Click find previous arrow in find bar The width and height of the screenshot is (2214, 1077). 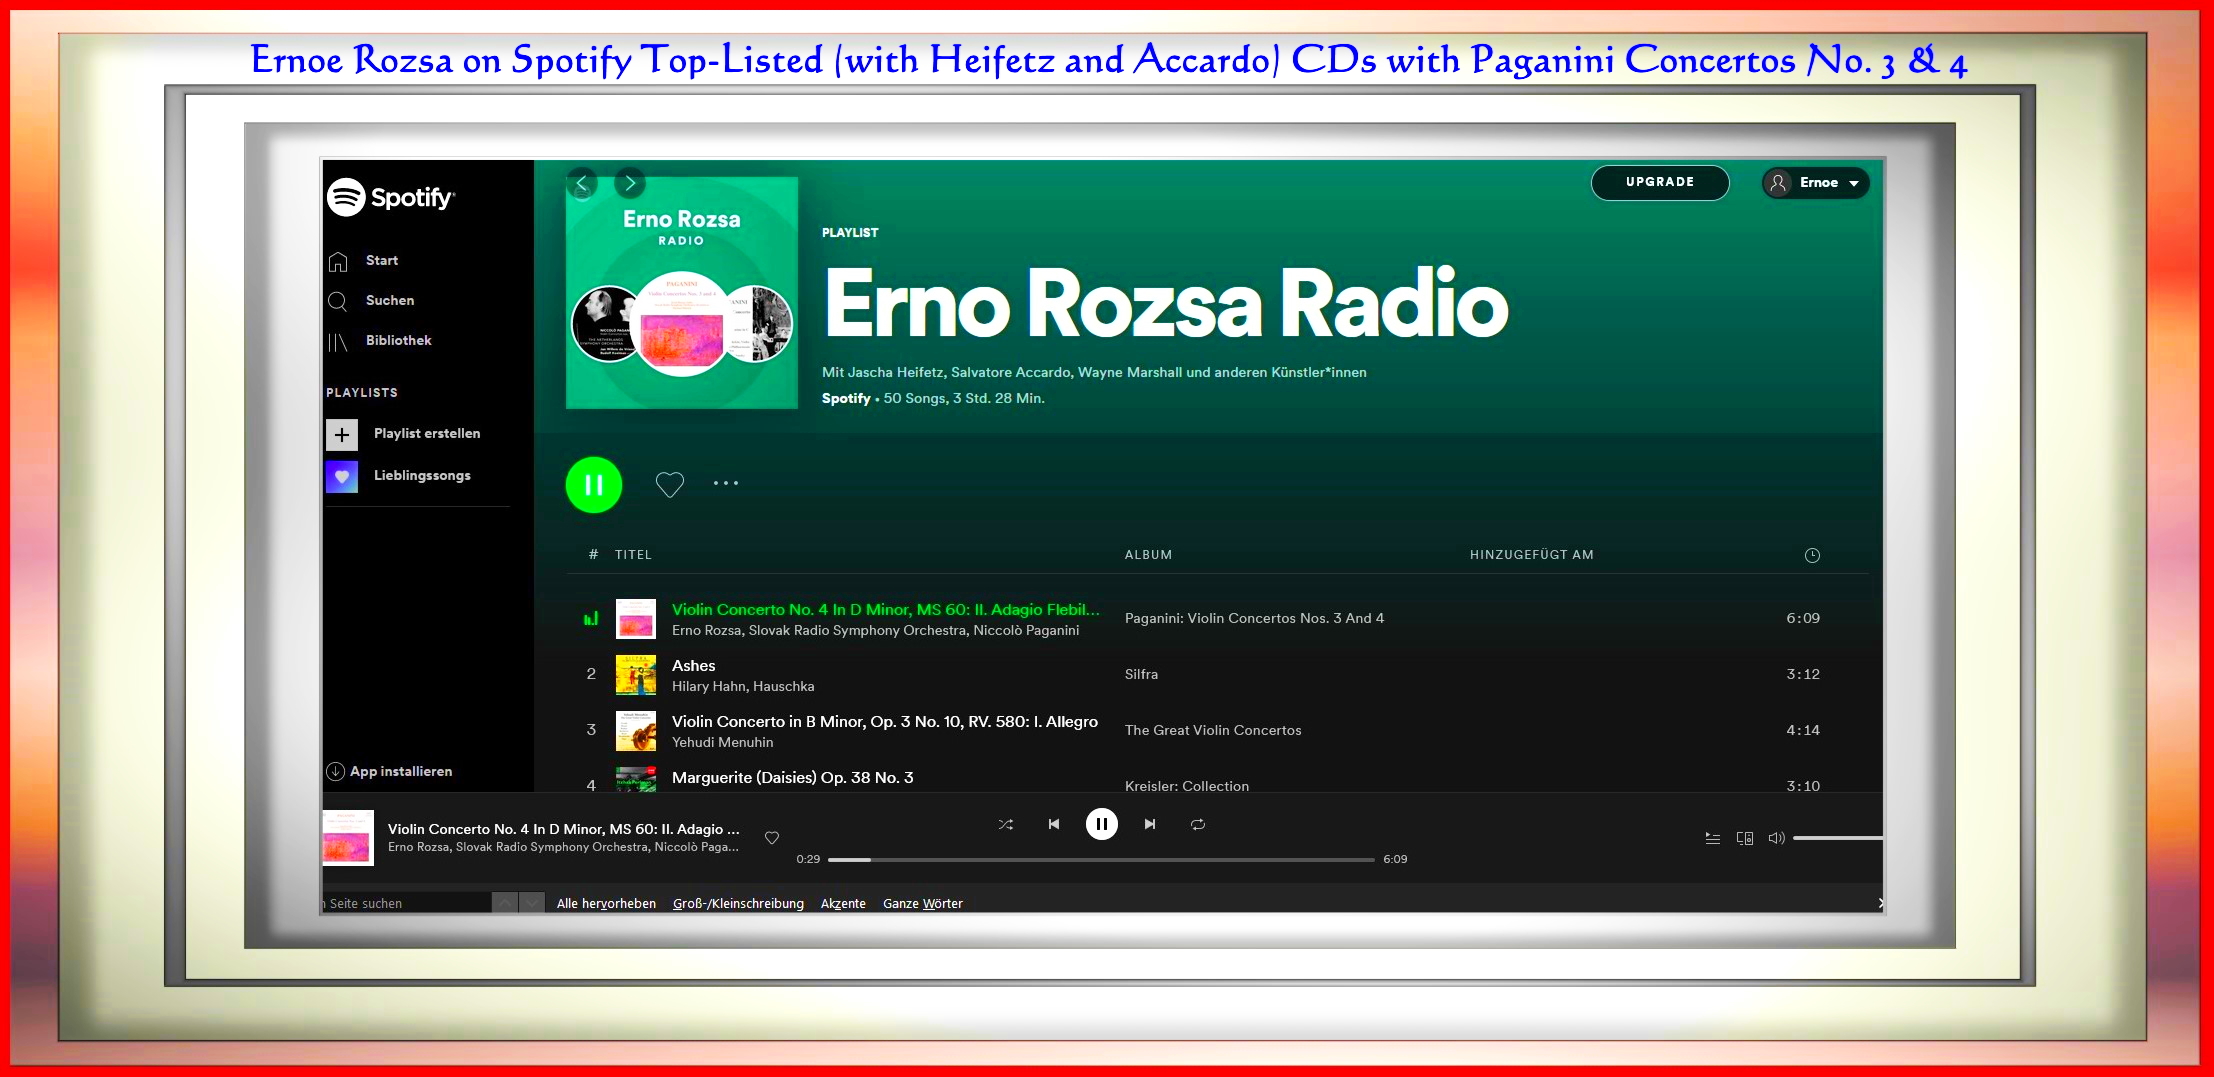(505, 903)
